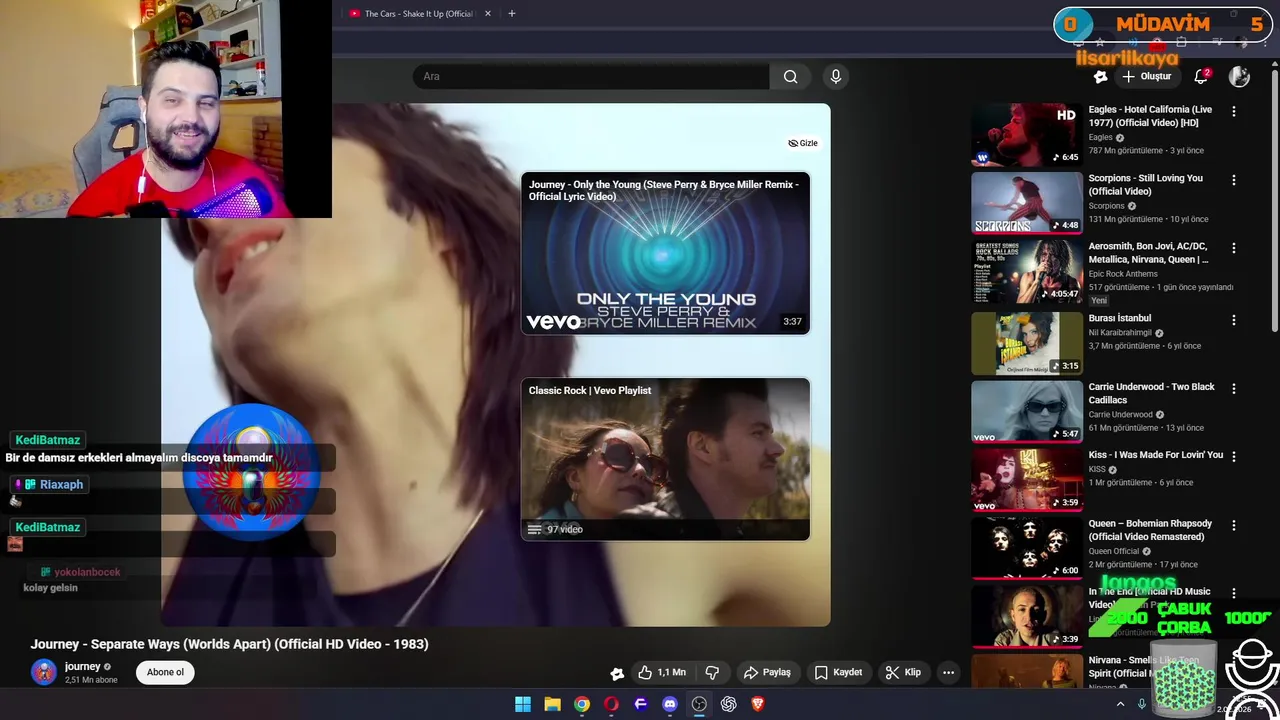Dislike the Journey video

pos(712,672)
